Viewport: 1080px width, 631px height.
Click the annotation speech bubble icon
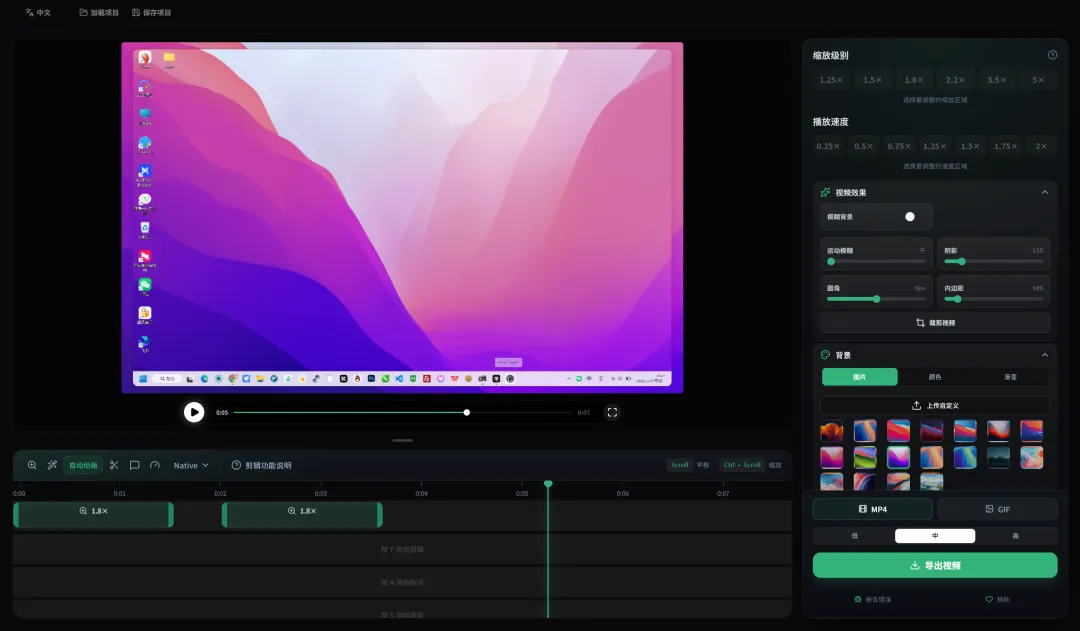tap(134, 465)
